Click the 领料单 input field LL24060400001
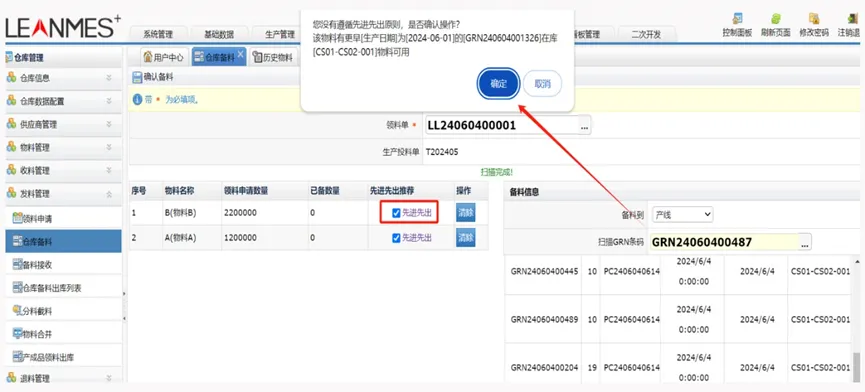This screenshot has width=865, height=392. (x=501, y=126)
